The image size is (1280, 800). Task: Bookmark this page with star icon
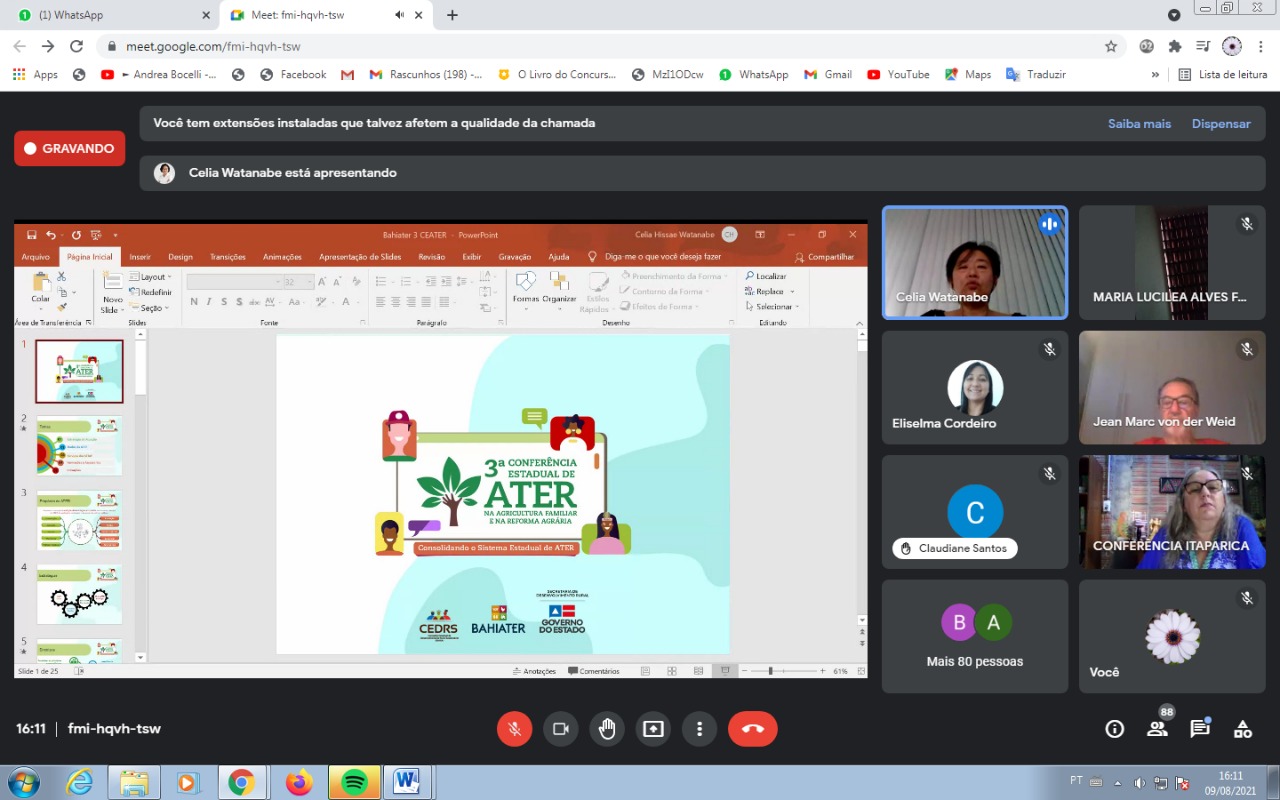click(1111, 46)
